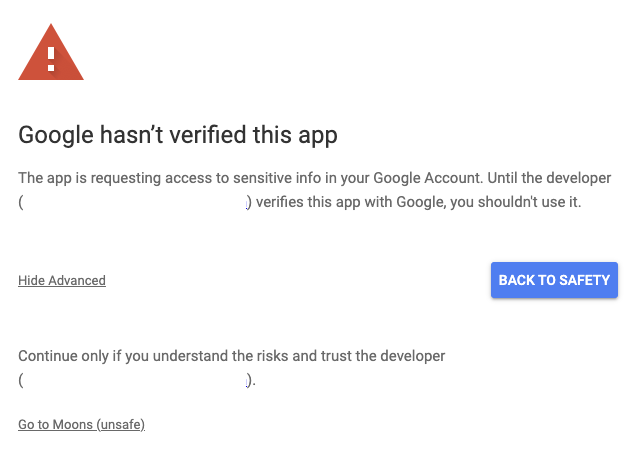633x452 pixels.
Task: Click the "verifies this app with Google" text
Action: [348, 202]
